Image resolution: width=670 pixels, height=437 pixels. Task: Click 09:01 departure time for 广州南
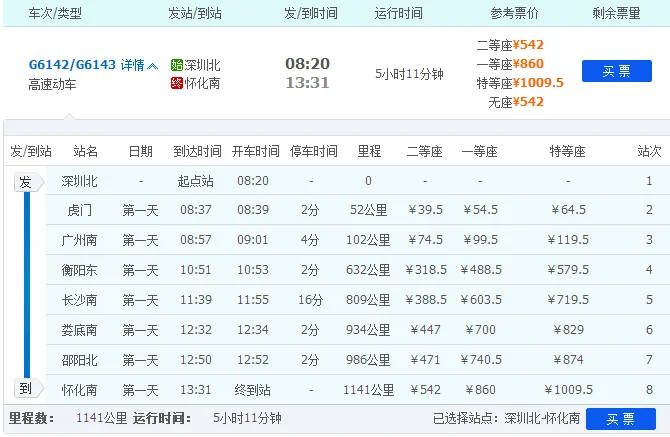(253, 240)
